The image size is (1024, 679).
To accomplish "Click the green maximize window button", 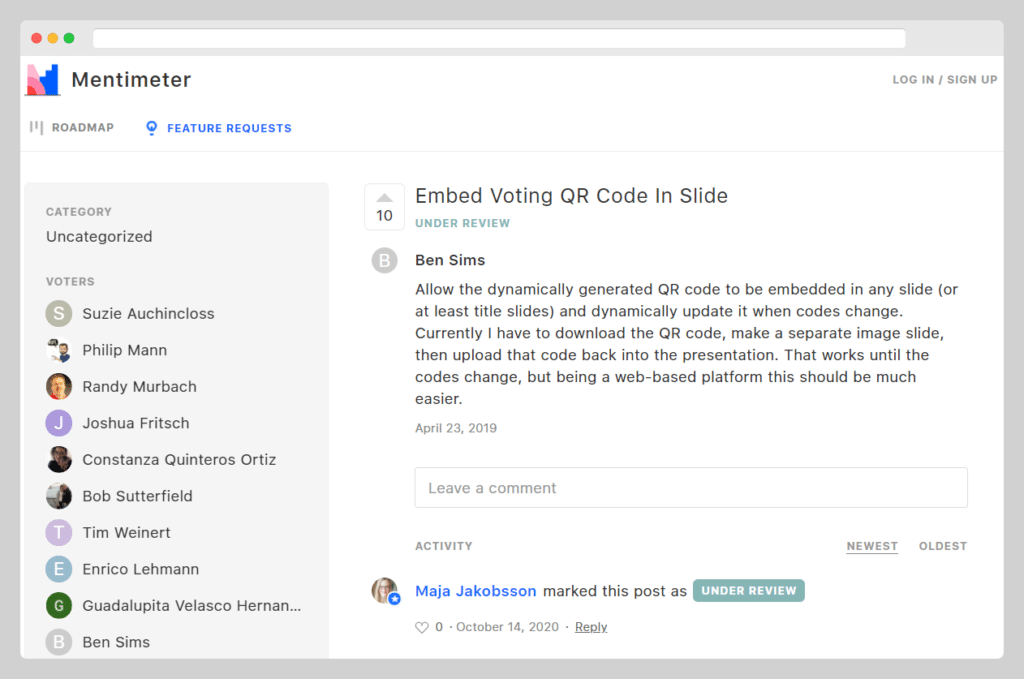I will tap(69, 38).
